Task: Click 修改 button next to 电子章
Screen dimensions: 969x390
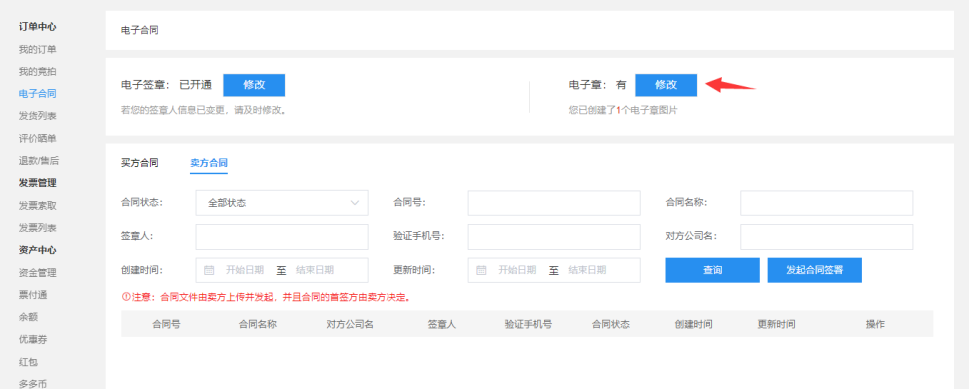Action: 666,85
